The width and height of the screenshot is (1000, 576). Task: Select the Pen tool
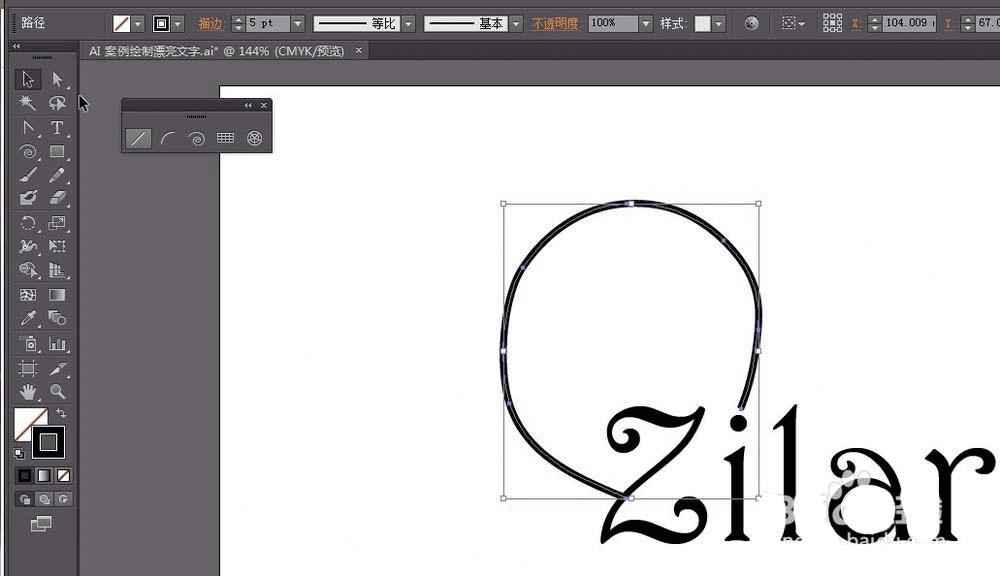pyautogui.click(x=28, y=128)
